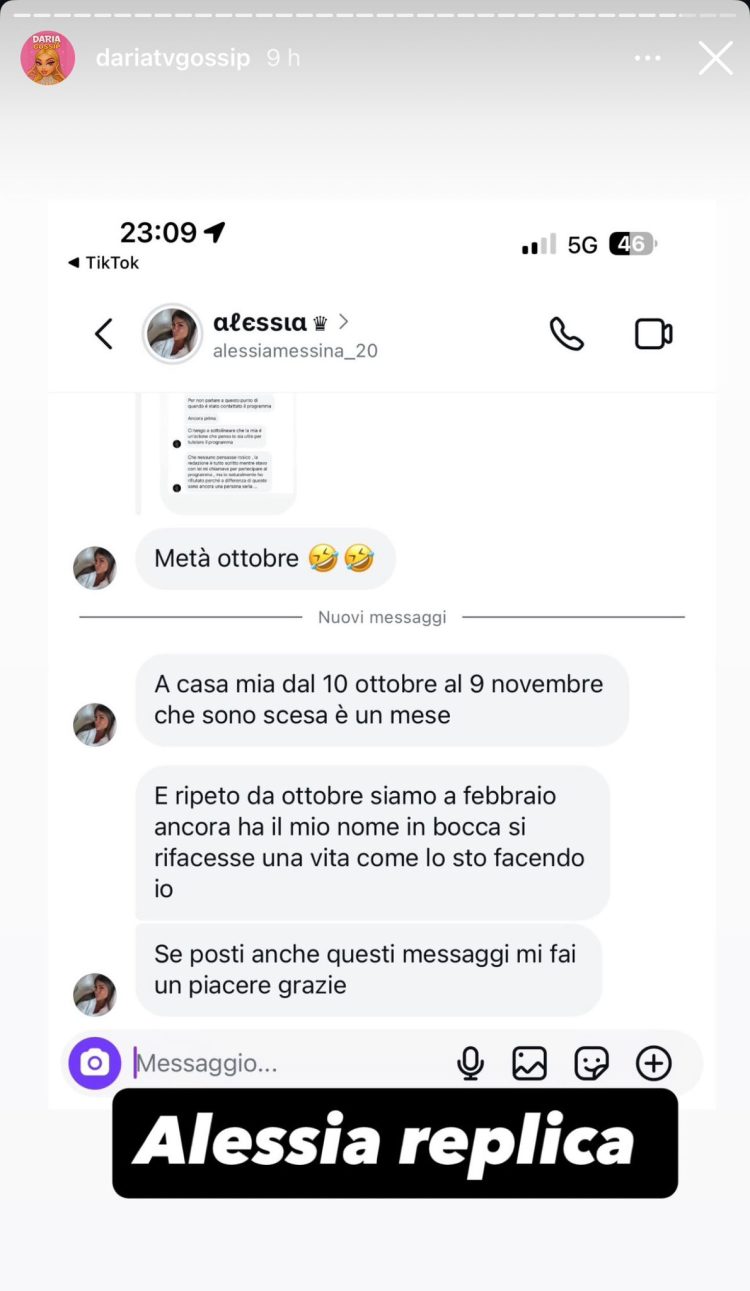Tap the plus icon for more options
Viewport: 750px width, 1291px height.
click(x=654, y=1063)
